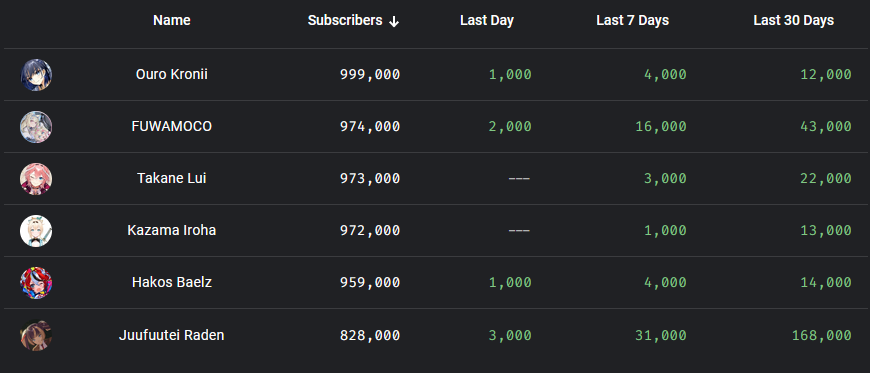Sort by the Last Day column
Viewport: 870px width, 373px height.
(487, 21)
